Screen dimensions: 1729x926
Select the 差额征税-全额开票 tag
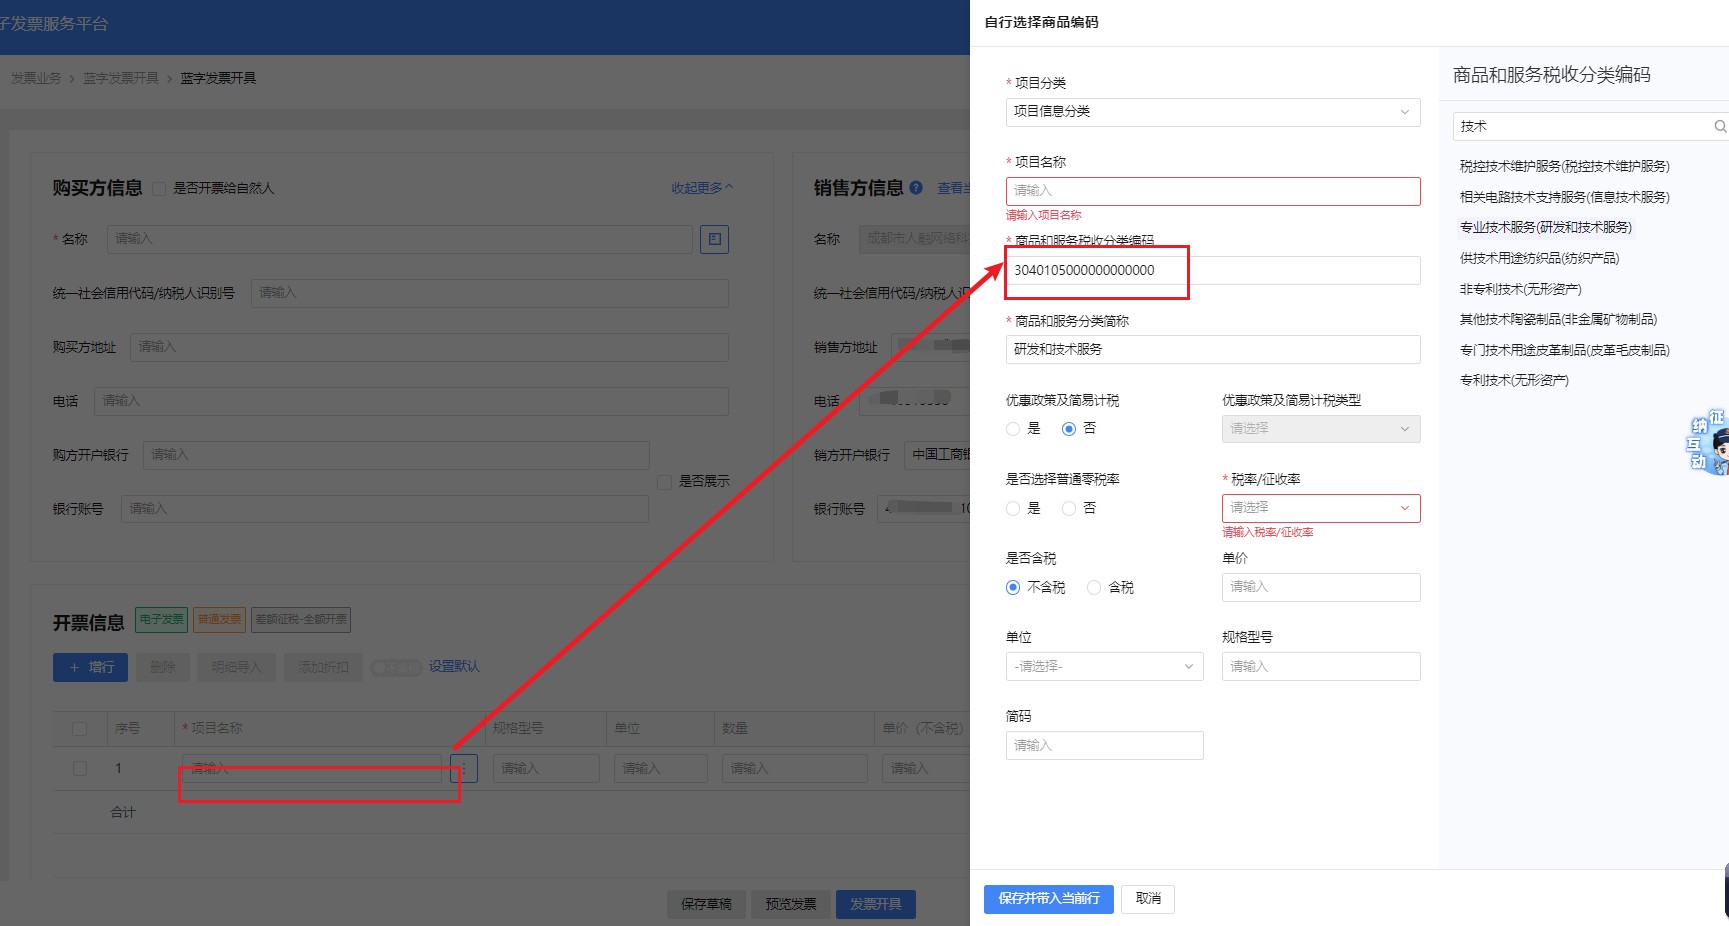pyautogui.click(x=301, y=619)
